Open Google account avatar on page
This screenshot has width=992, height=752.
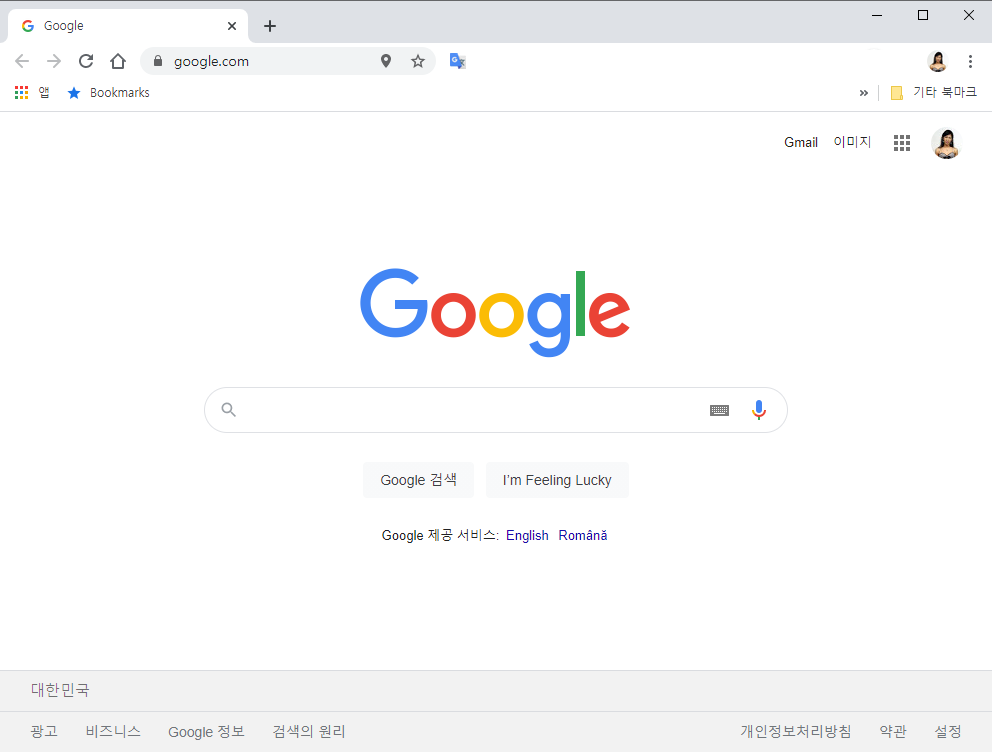946,143
